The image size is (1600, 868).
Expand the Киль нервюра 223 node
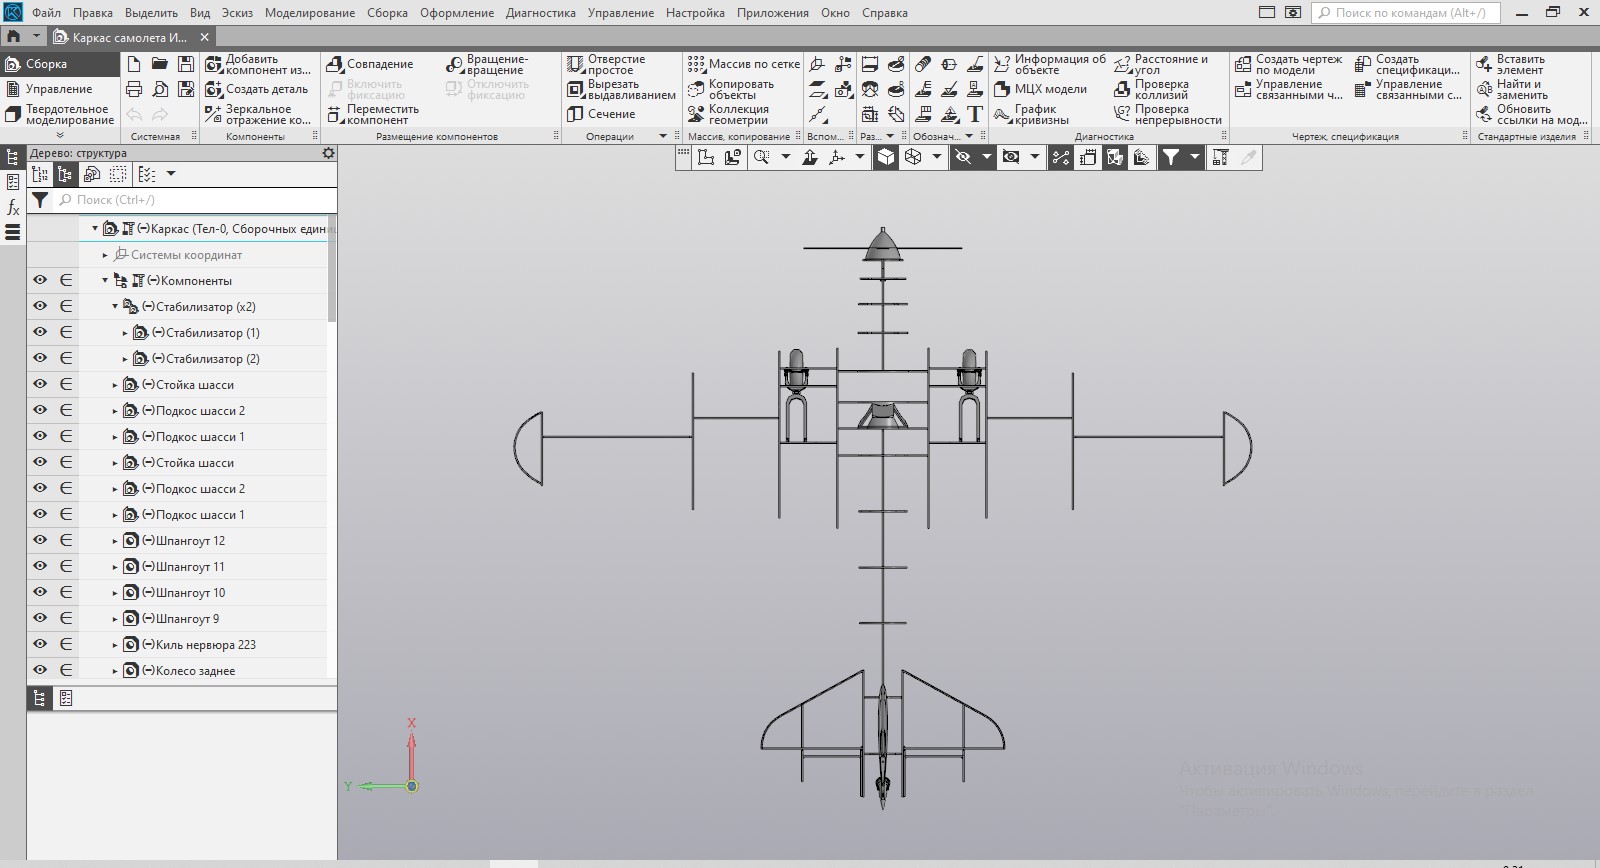(x=115, y=645)
